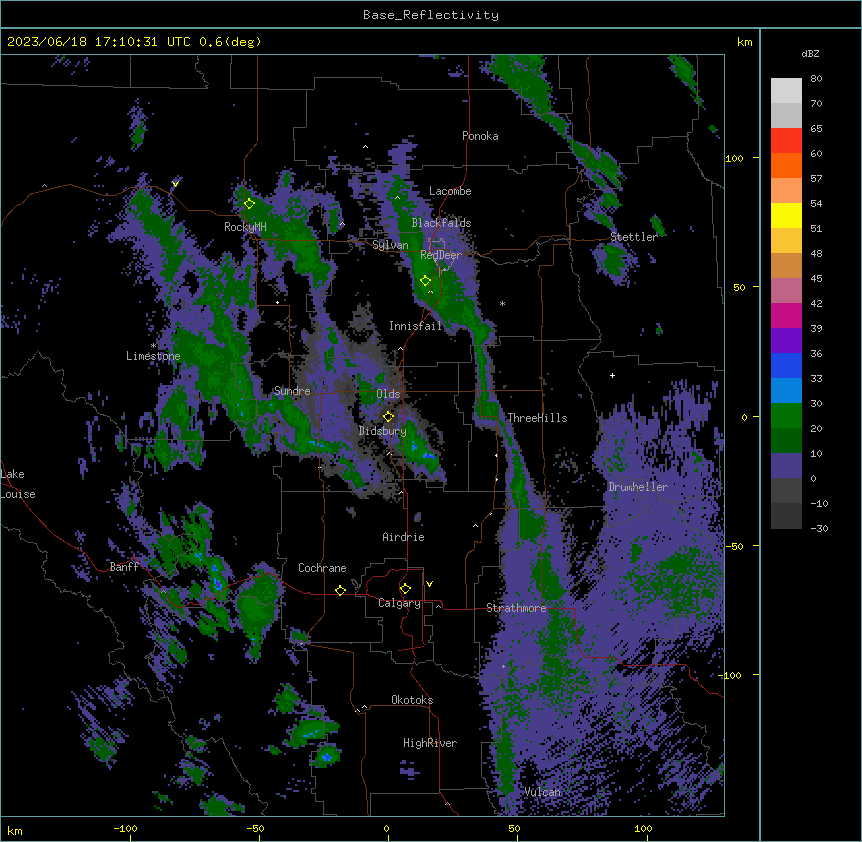The height and width of the screenshot is (842, 862).
Task: Click the Drumheller city label
Action: 638,487
